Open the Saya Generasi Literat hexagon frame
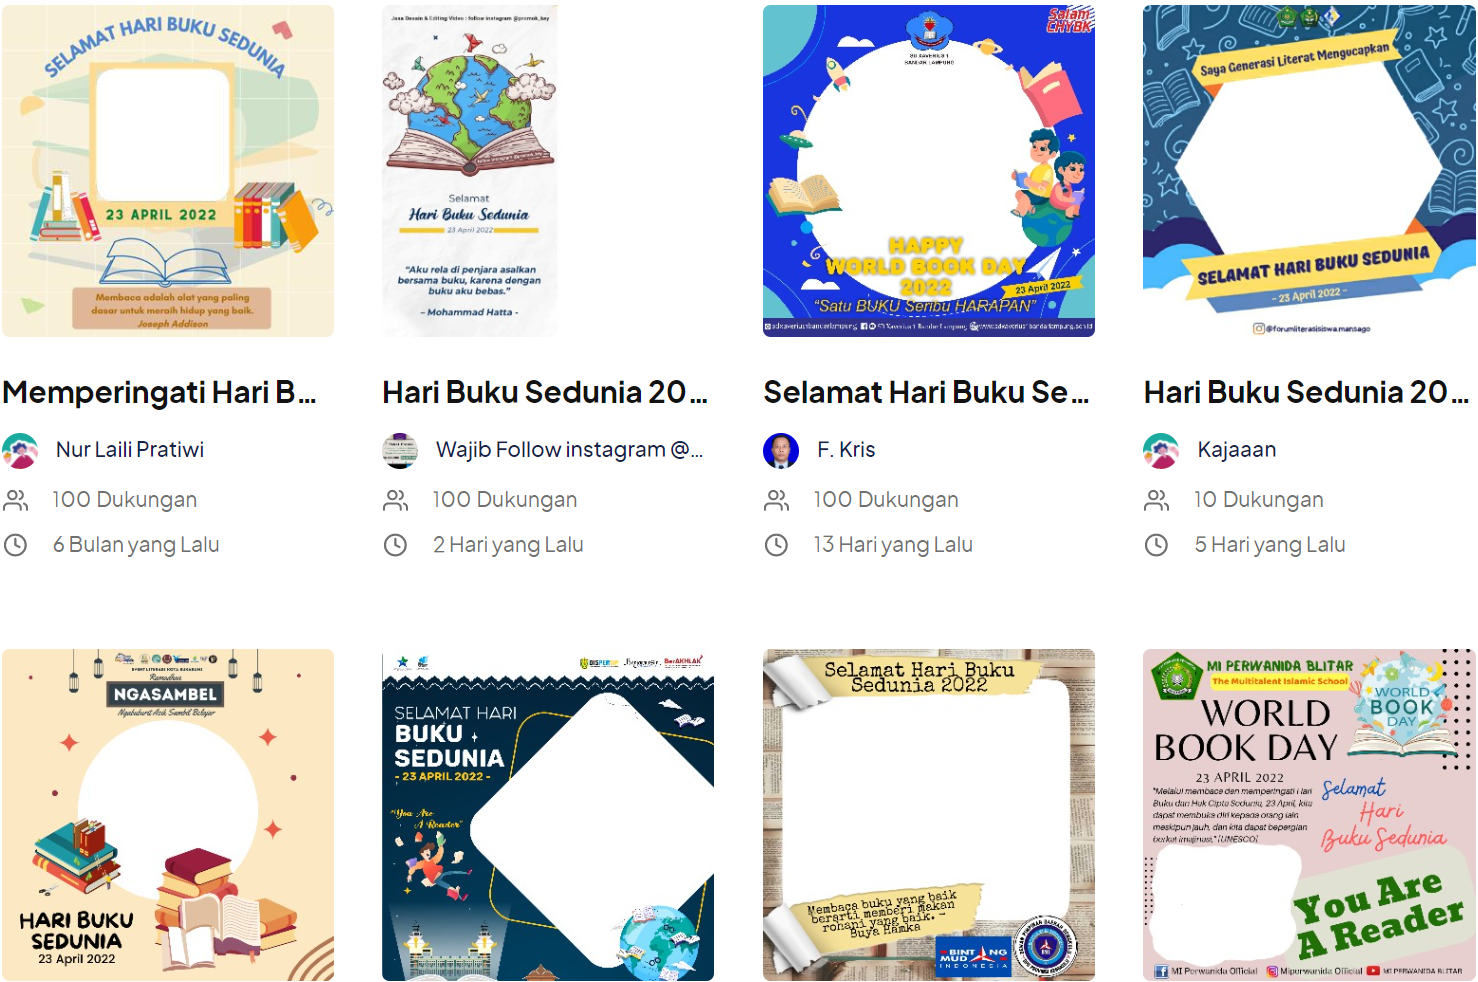 click(1309, 171)
